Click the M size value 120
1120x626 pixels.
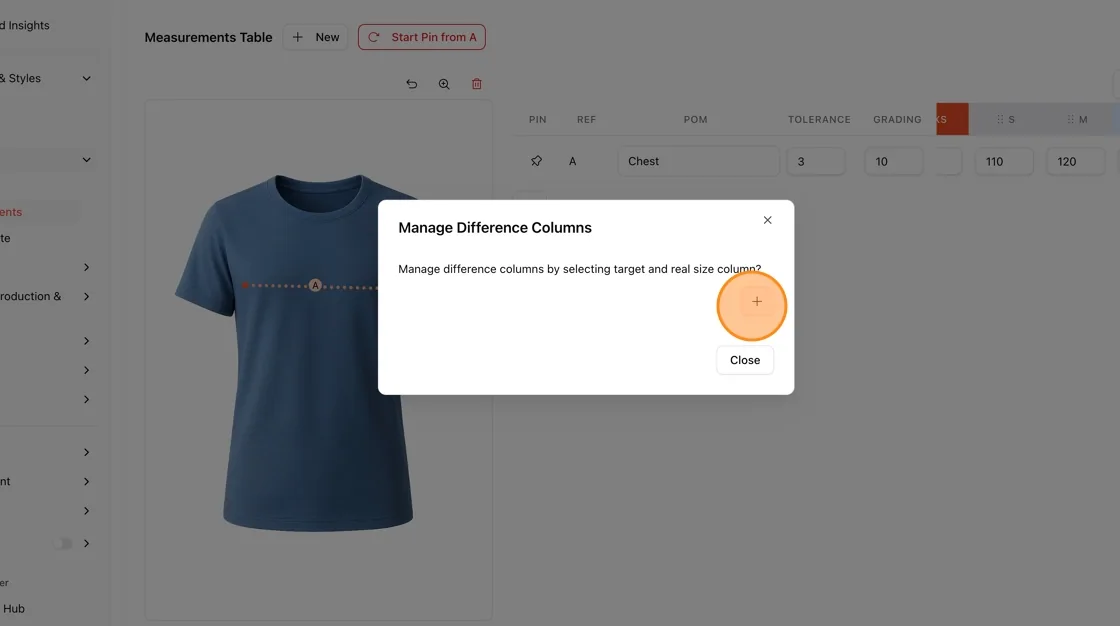point(1075,162)
